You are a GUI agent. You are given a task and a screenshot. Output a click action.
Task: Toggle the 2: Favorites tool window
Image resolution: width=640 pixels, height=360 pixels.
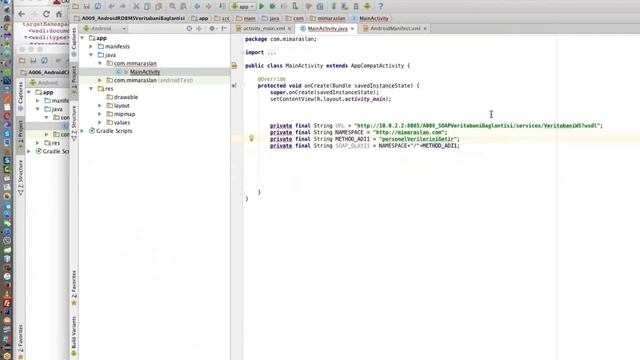[74, 287]
